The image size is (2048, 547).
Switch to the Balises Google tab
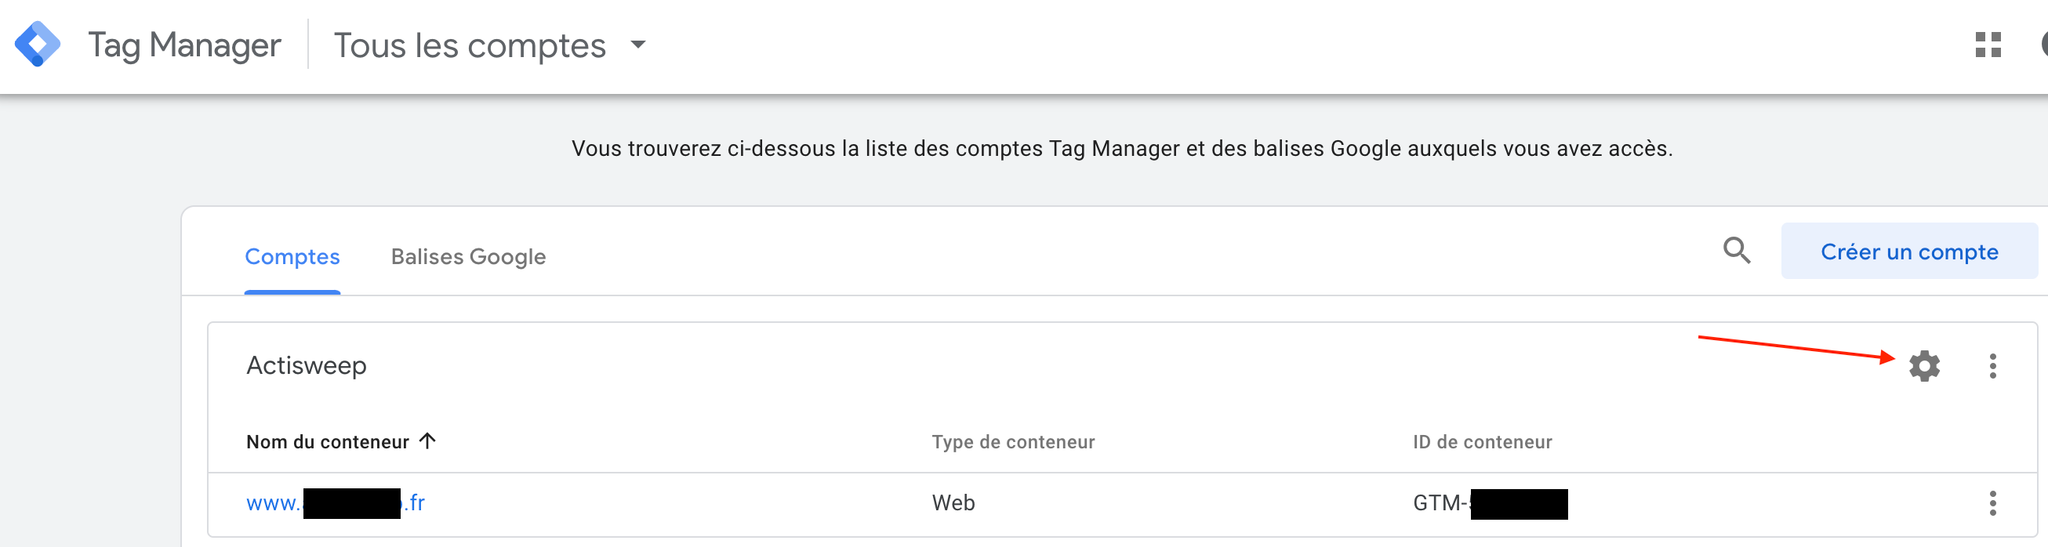[468, 257]
